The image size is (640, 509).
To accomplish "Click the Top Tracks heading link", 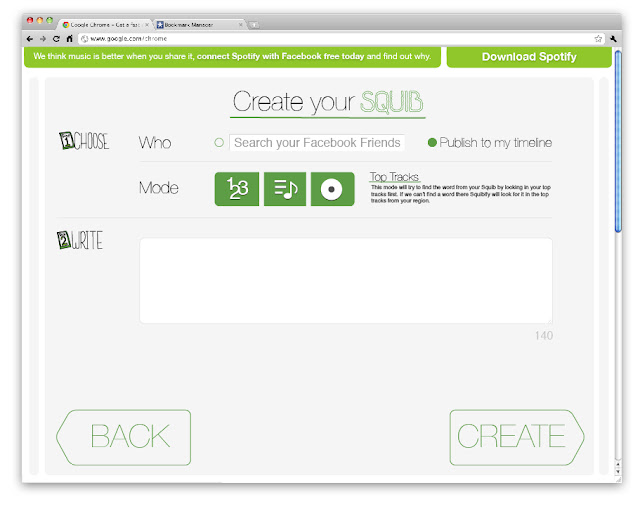I will tap(394, 177).
